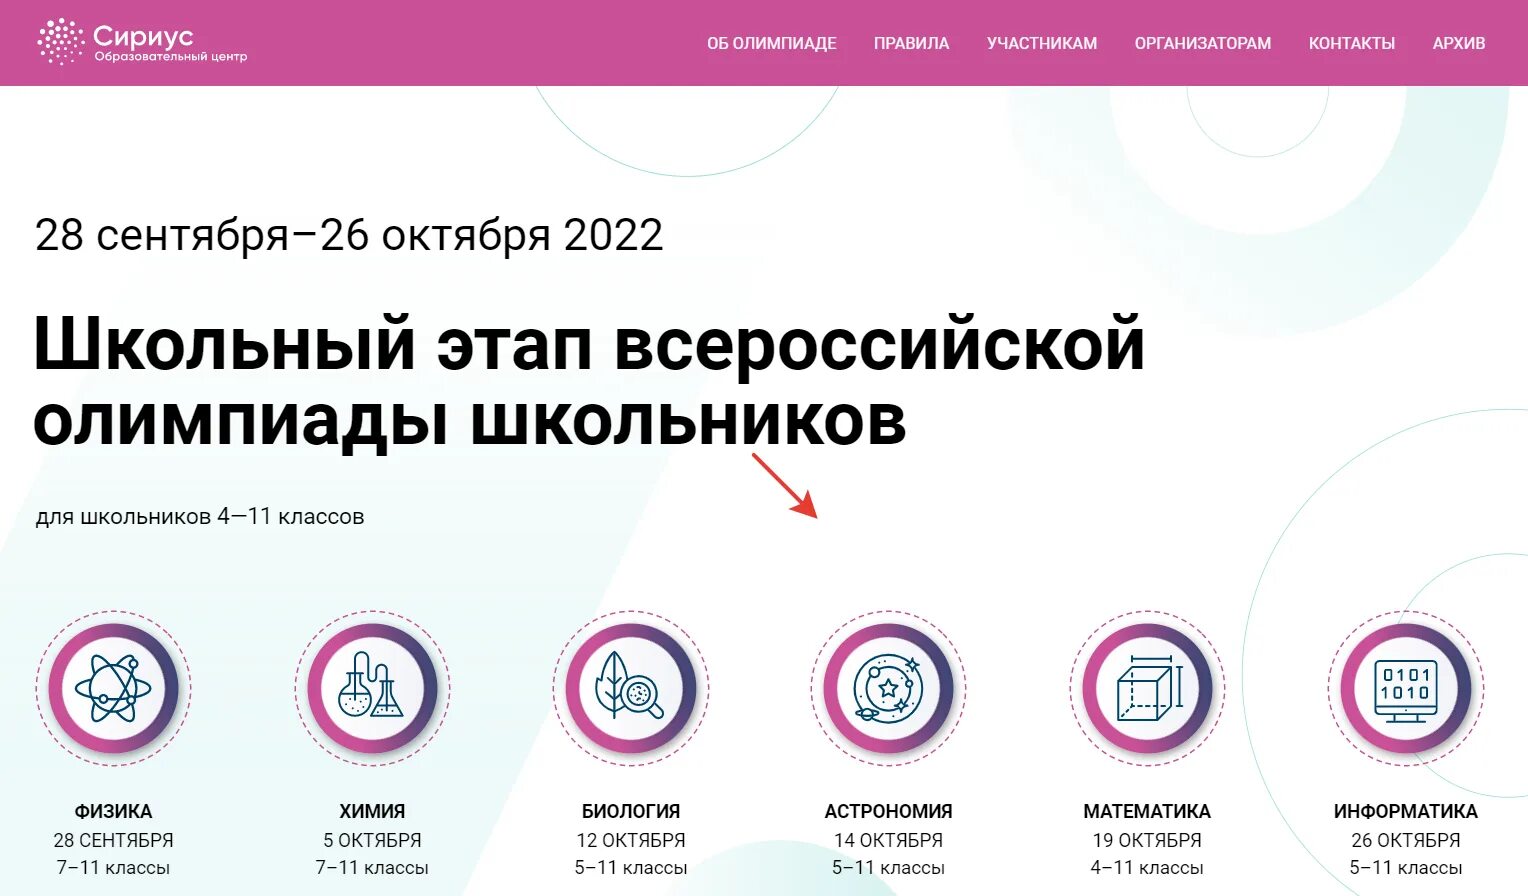Select the date text 5 ОКТЯБРЯ
1528x896 pixels.
tap(372, 840)
